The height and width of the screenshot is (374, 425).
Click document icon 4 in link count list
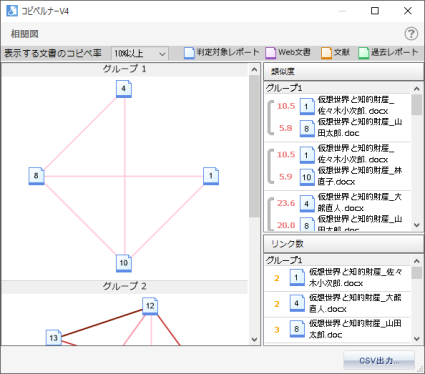[x=297, y=304]
